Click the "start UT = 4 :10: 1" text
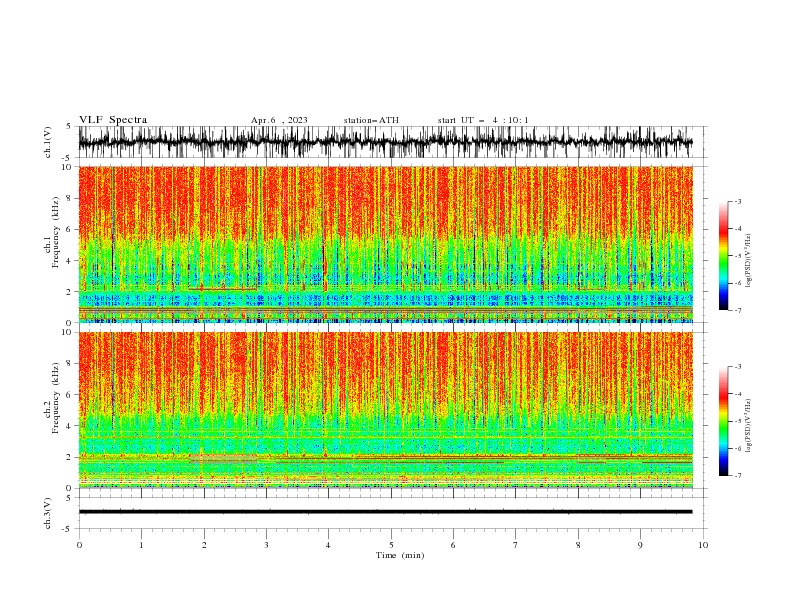Image resolution: width=792 pixels, height=612 pixels. pos(483,120)
